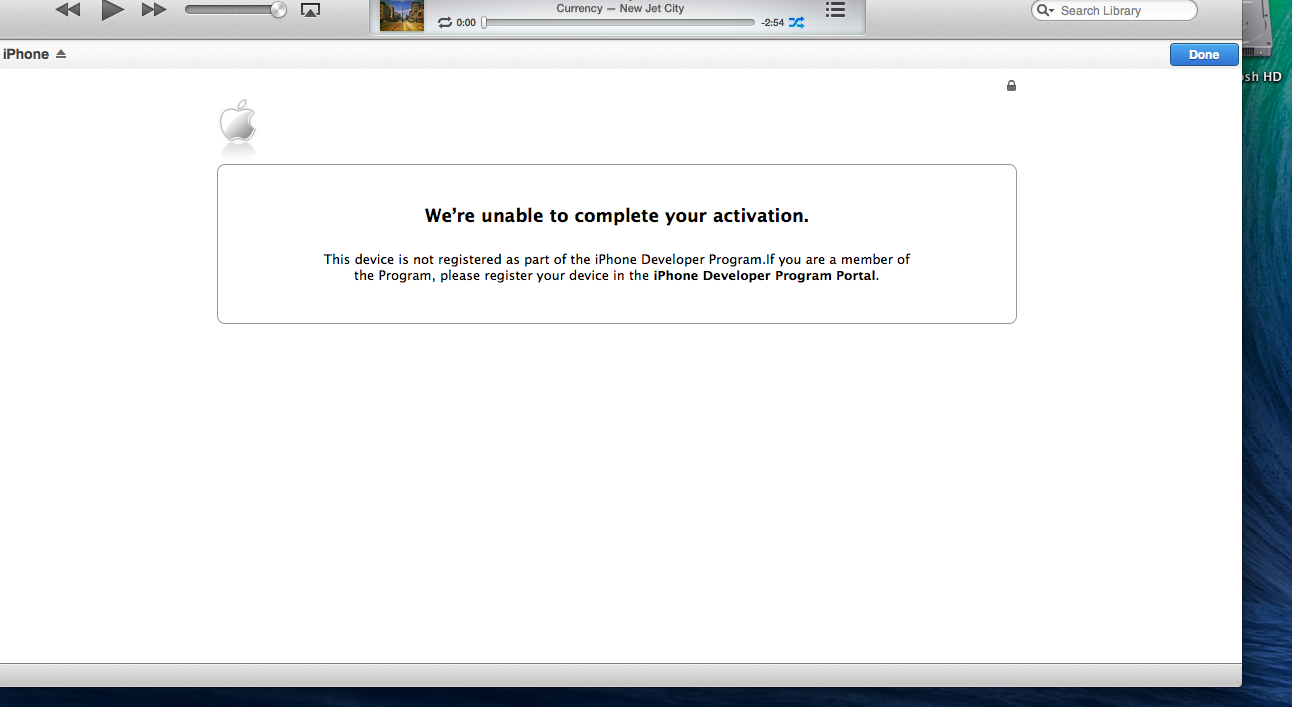Open the Up Next list icon
This screenshot has width=1292, height=707.
point(835,10)
